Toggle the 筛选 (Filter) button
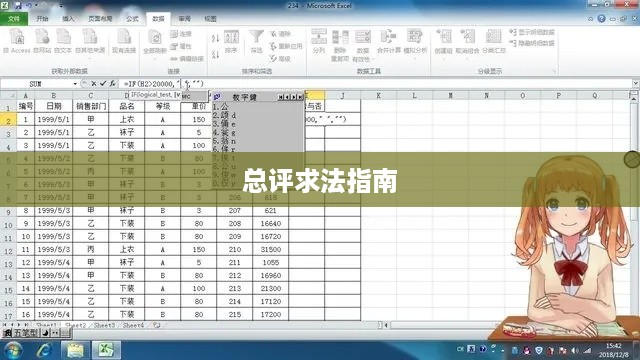Screen dimensions: 640x360 click(x=256, y=42)
